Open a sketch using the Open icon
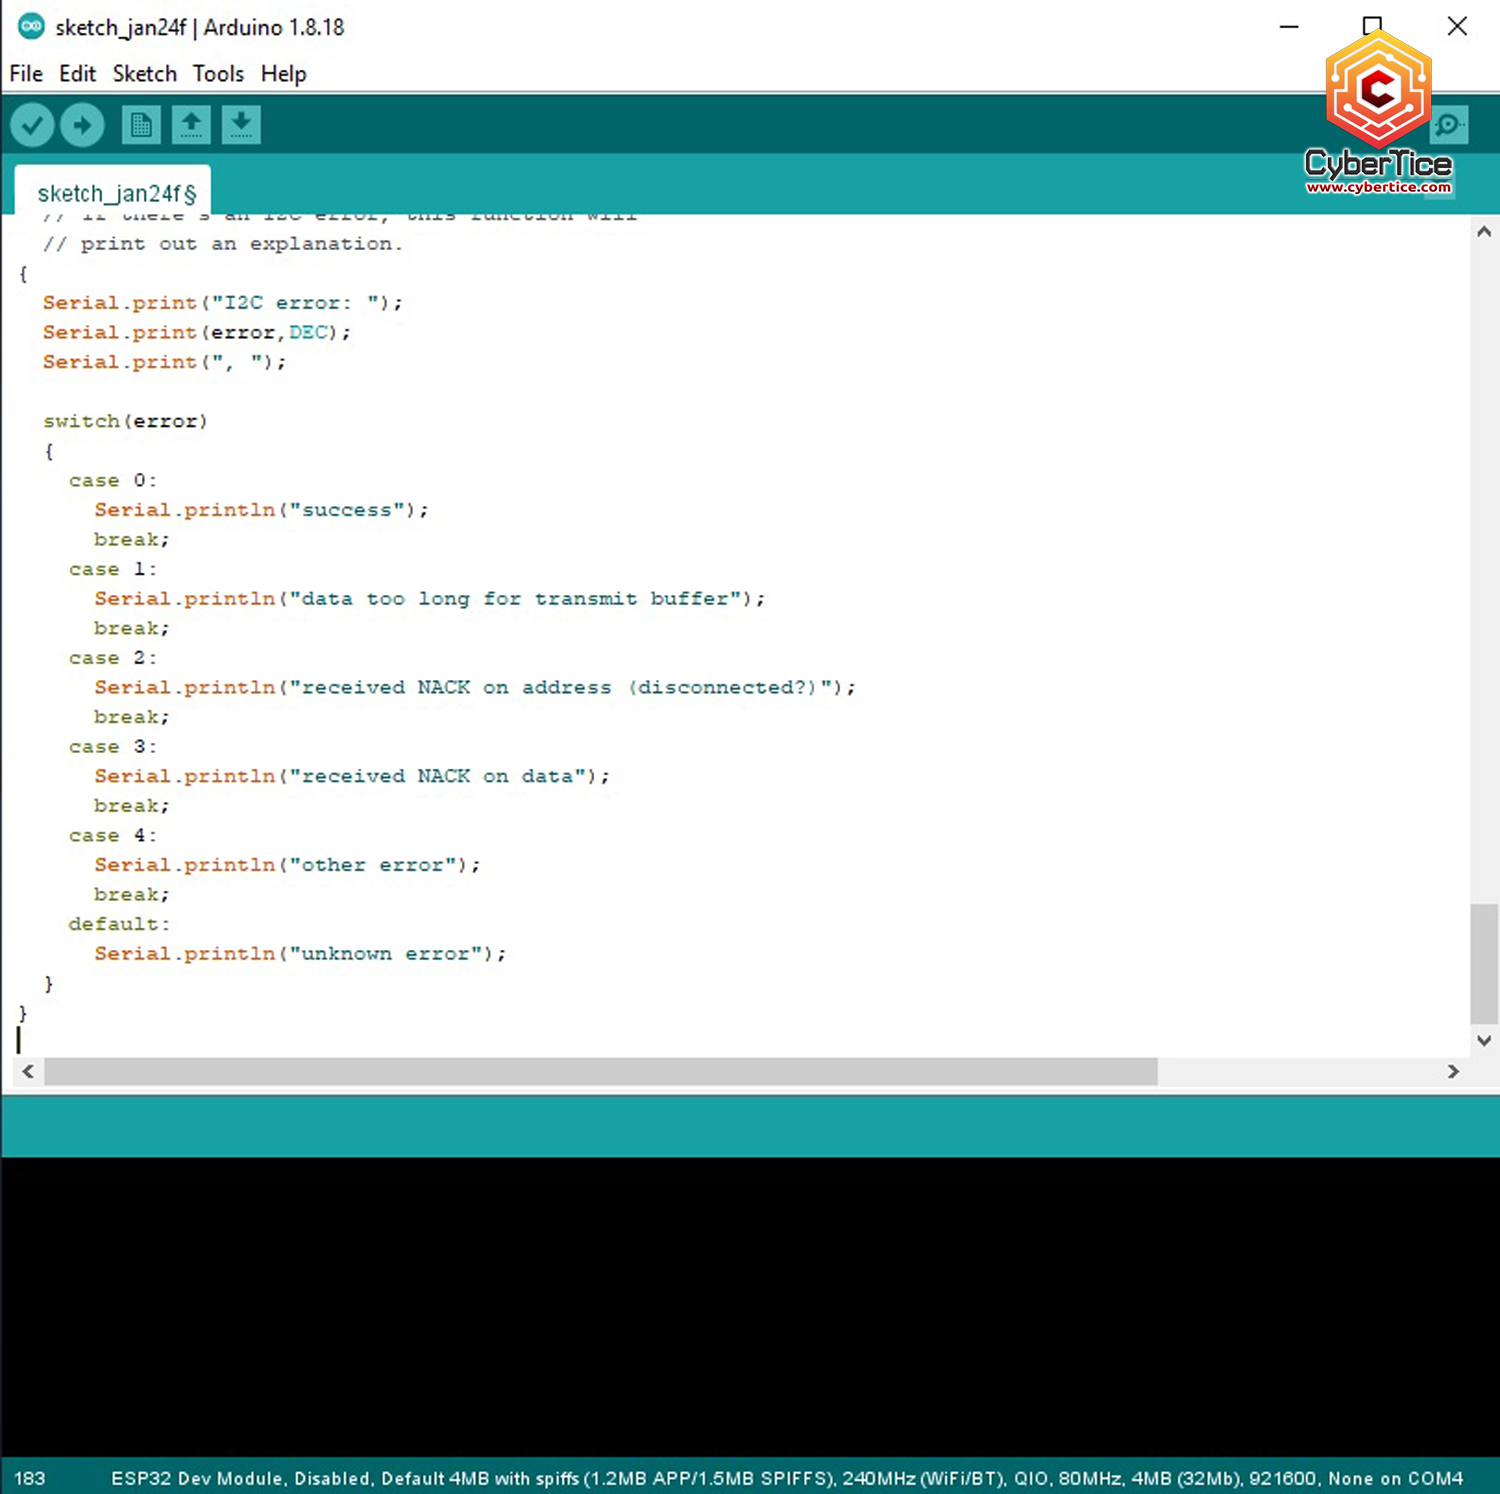The image size is (1500, 1494). (191, 126)
